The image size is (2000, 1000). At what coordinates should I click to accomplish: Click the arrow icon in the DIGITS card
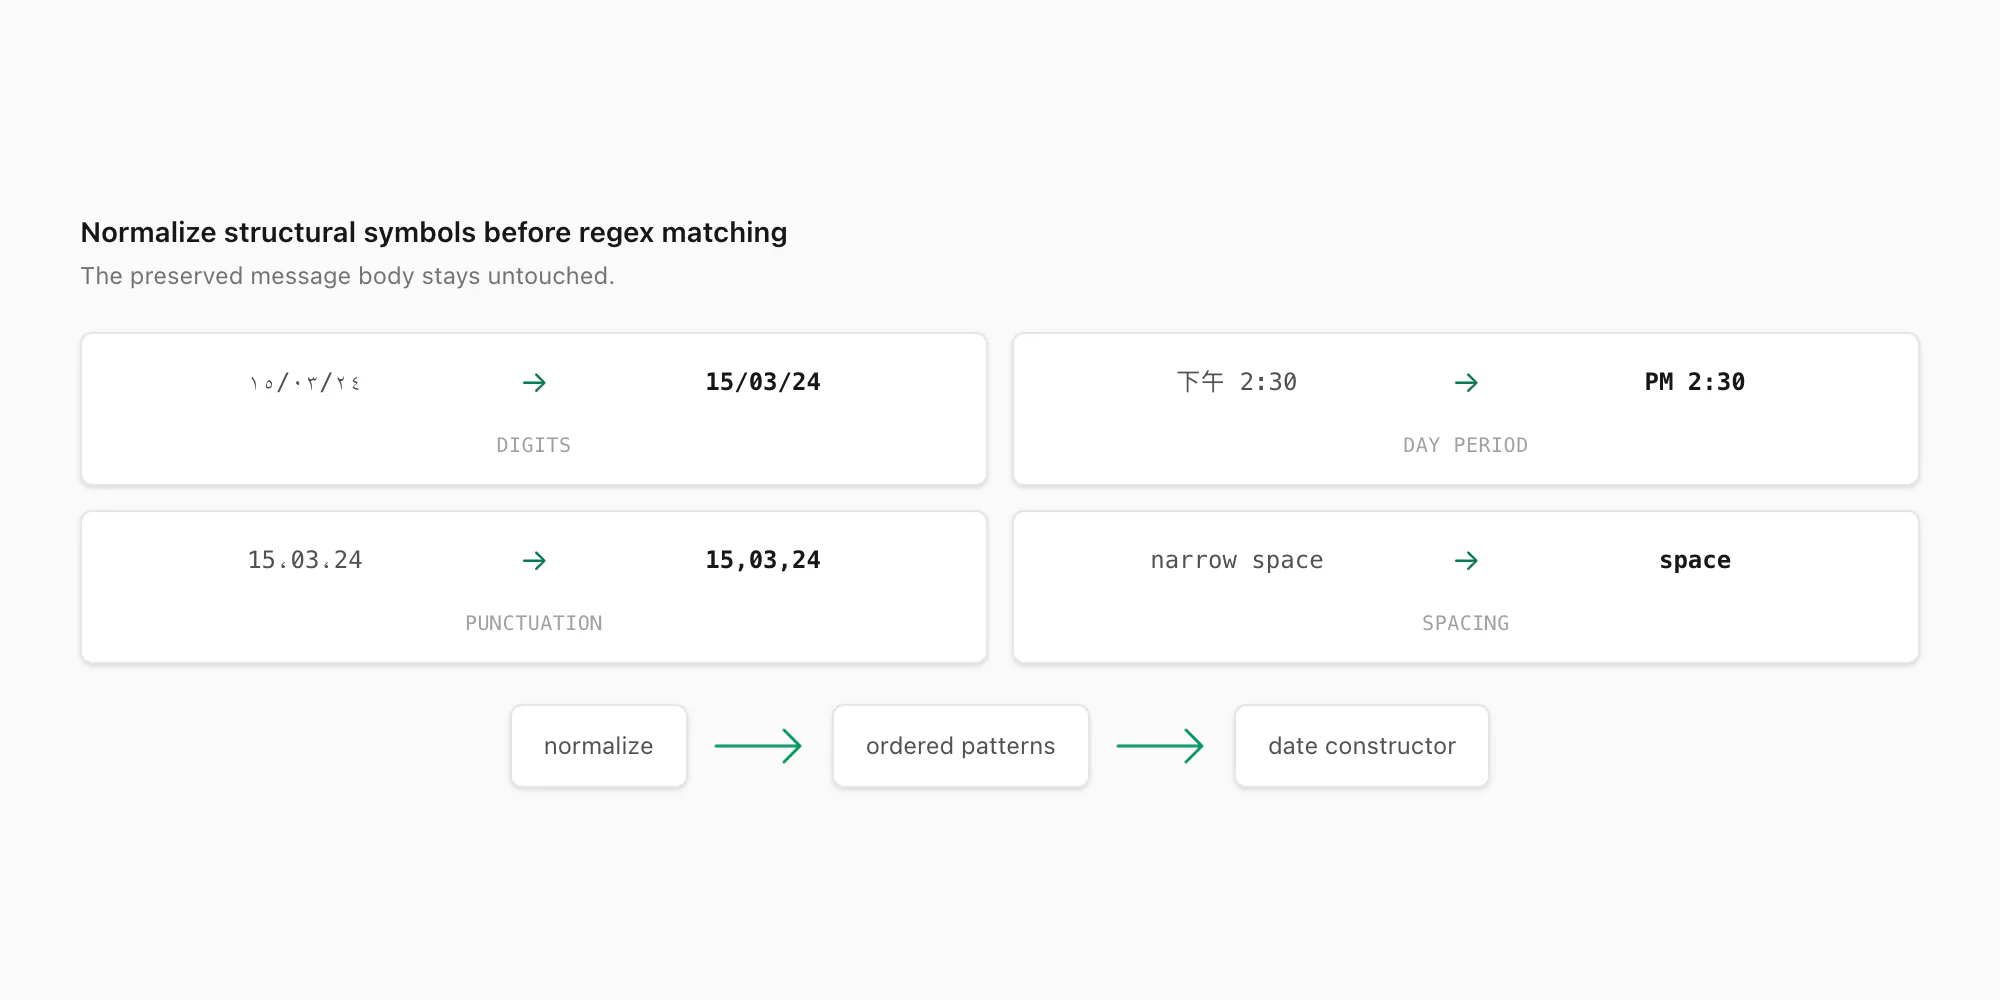(534, 382)
